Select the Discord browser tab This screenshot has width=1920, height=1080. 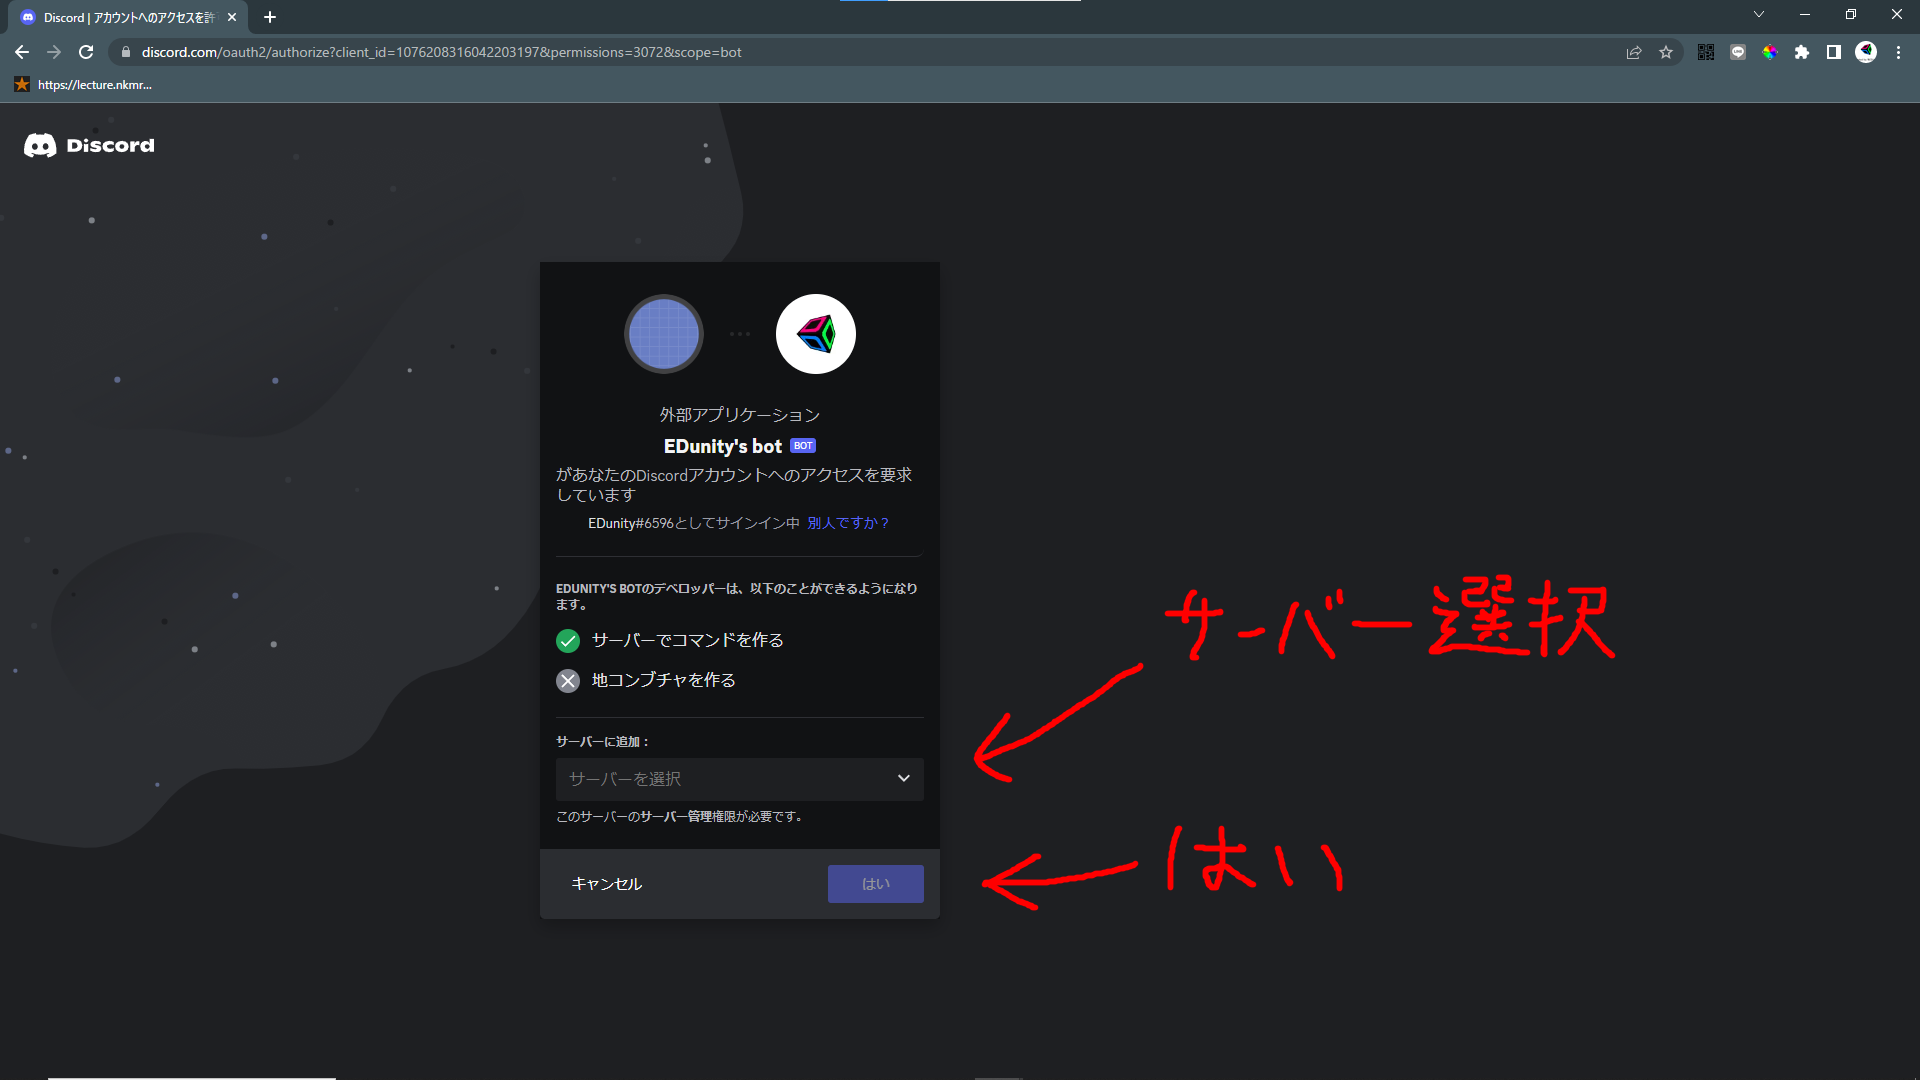[x=120, y=17]
